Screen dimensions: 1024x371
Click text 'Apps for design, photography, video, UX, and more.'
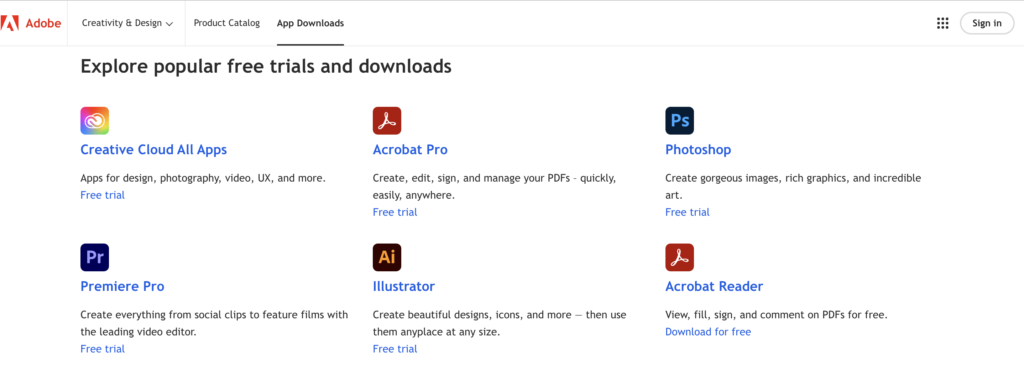coord(203,178)
